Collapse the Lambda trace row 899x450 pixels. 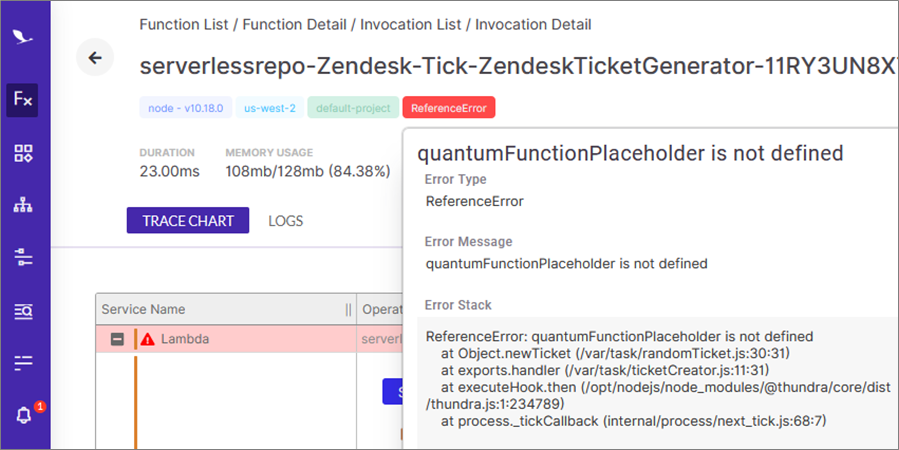click(x=117, y=339)
